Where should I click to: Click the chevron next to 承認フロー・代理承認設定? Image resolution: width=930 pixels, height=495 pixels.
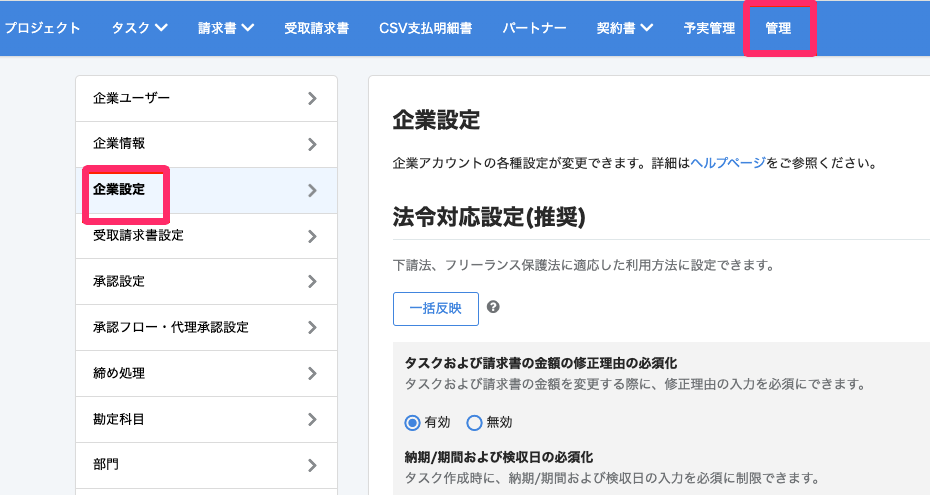coord(313,327)
